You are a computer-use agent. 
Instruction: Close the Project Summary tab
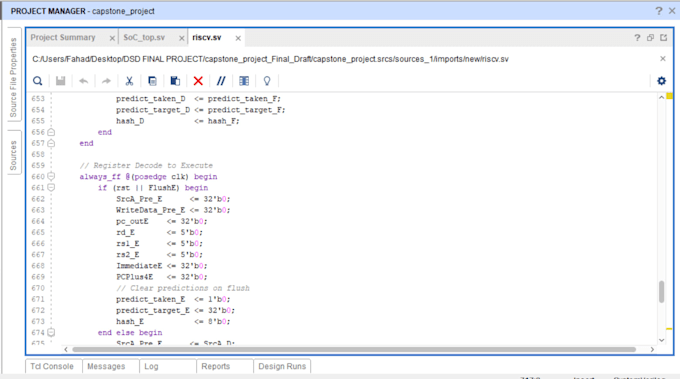[112, 38]
